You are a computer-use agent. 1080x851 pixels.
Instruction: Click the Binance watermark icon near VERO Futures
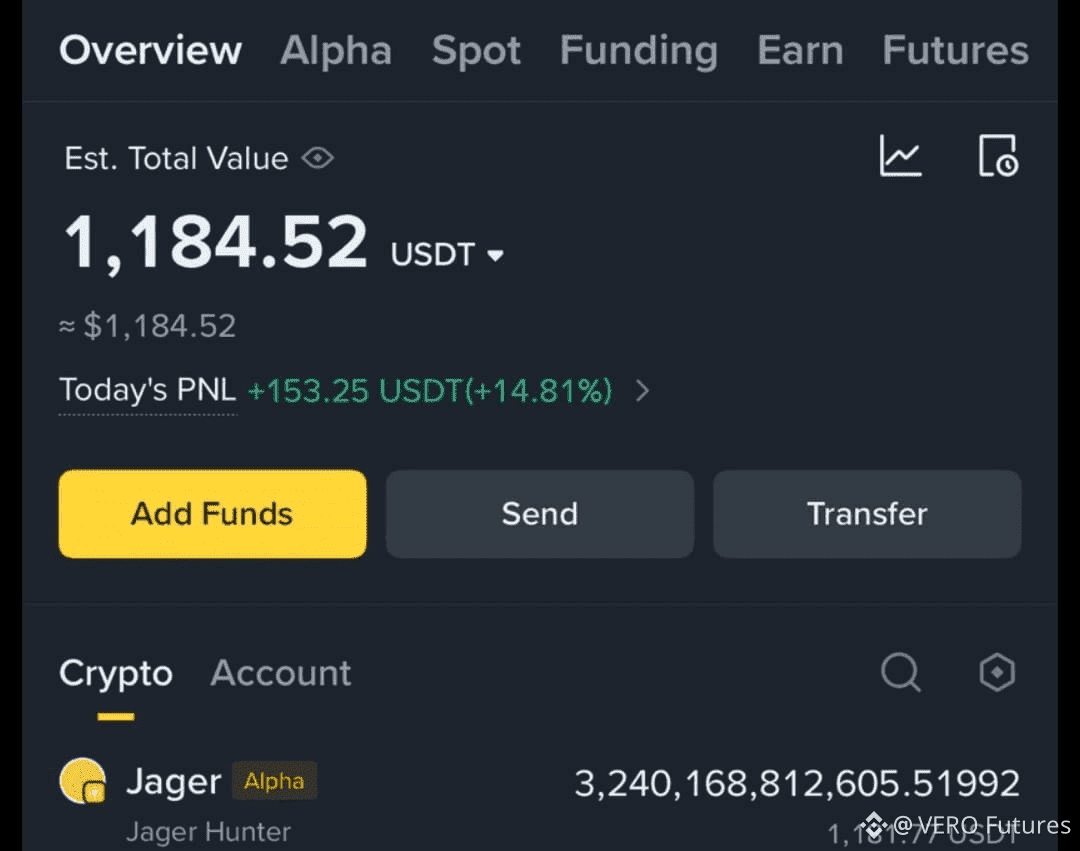pyautogui.click(x=874, y=826)
